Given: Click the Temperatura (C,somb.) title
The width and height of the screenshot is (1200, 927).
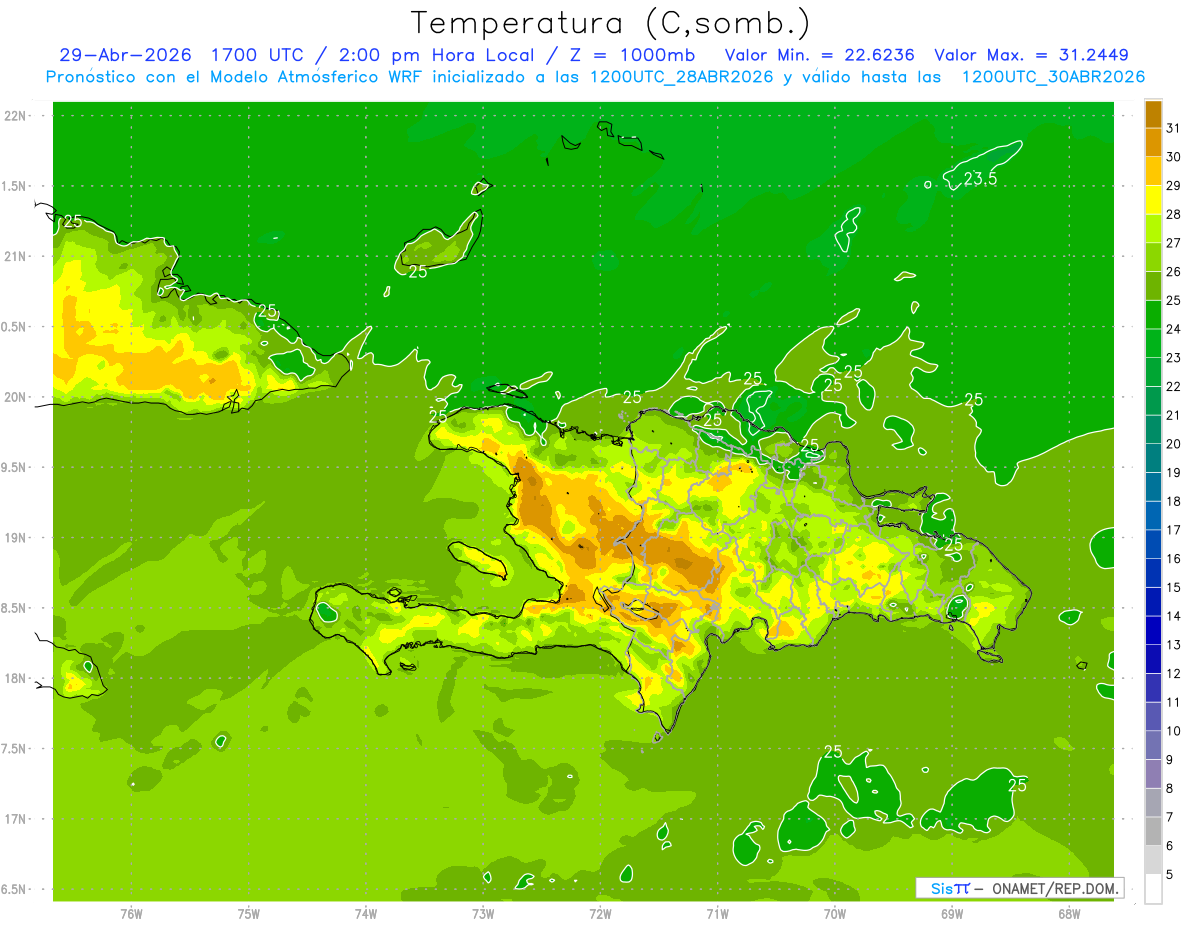Looking at the screenshot, I should (x=611, y=22).
